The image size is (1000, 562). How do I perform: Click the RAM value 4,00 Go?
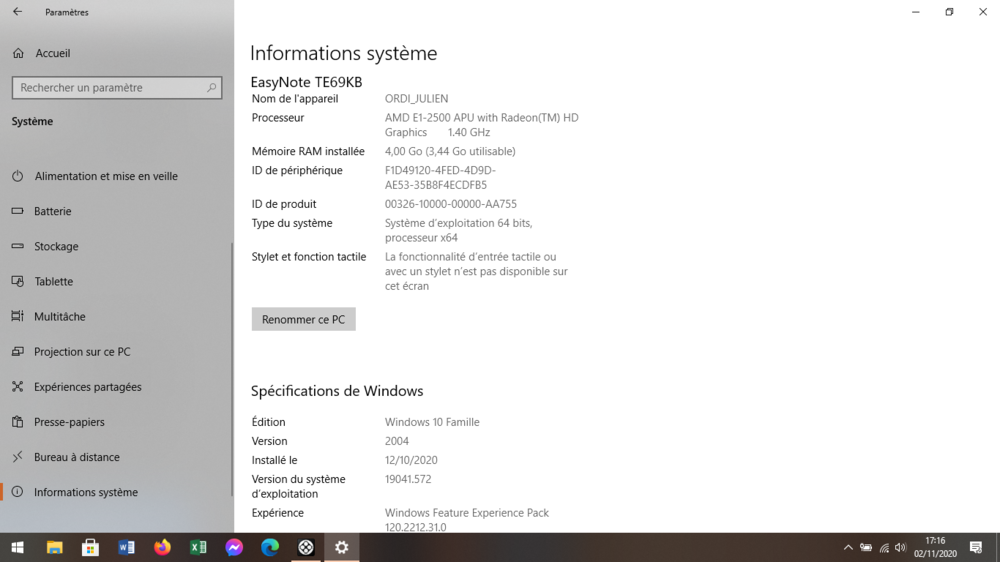tap(403, 151)
